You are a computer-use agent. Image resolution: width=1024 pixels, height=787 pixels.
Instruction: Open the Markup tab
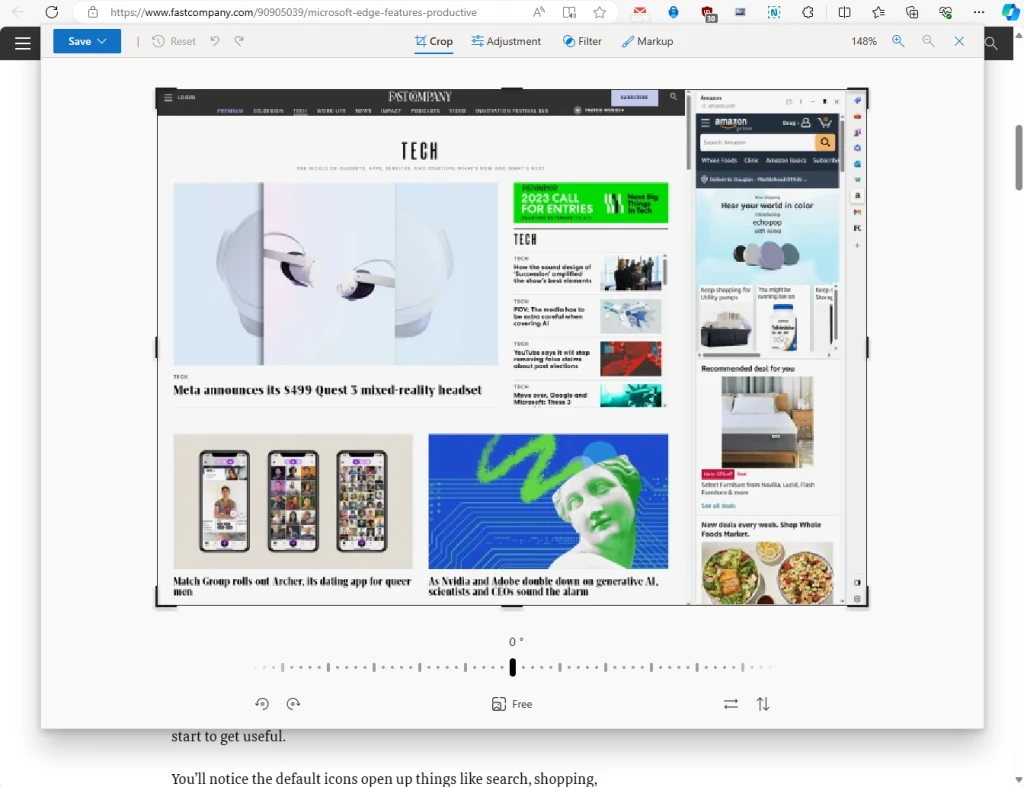pyautogui.click(x=647, y=41)
